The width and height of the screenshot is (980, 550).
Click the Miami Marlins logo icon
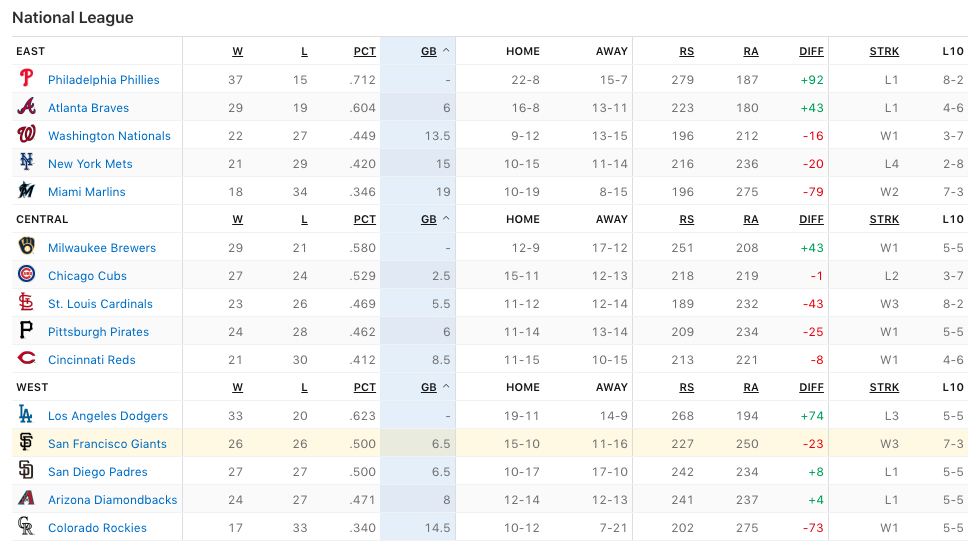pyautogui.click(x=26, y=191)
